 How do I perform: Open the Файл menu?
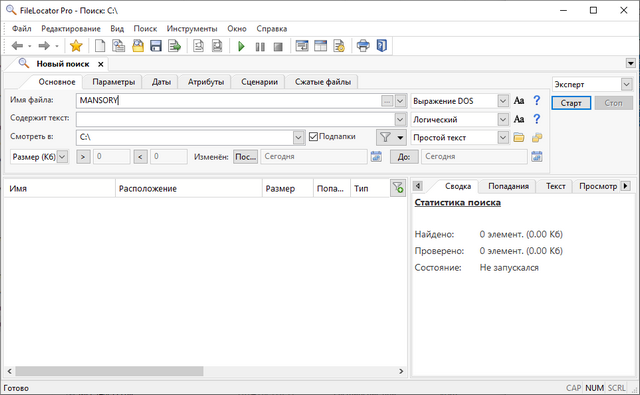point(22,29)
